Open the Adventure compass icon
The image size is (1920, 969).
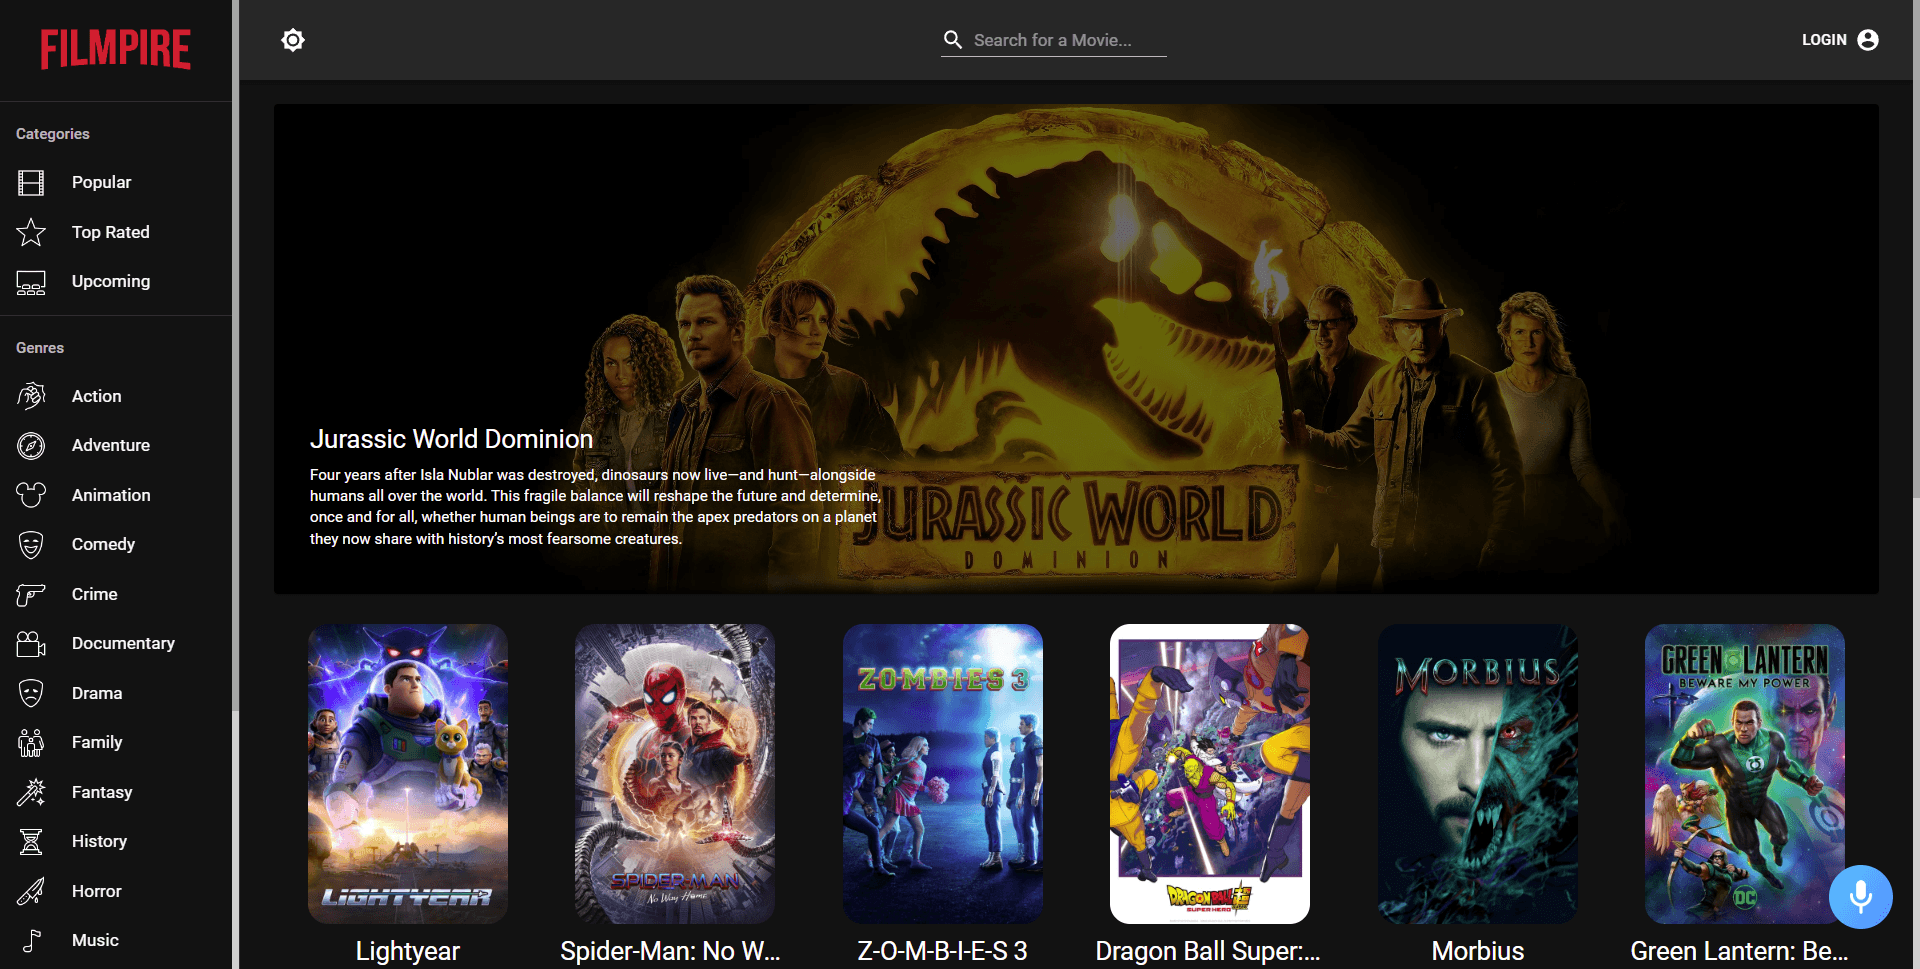click(31, 446)
